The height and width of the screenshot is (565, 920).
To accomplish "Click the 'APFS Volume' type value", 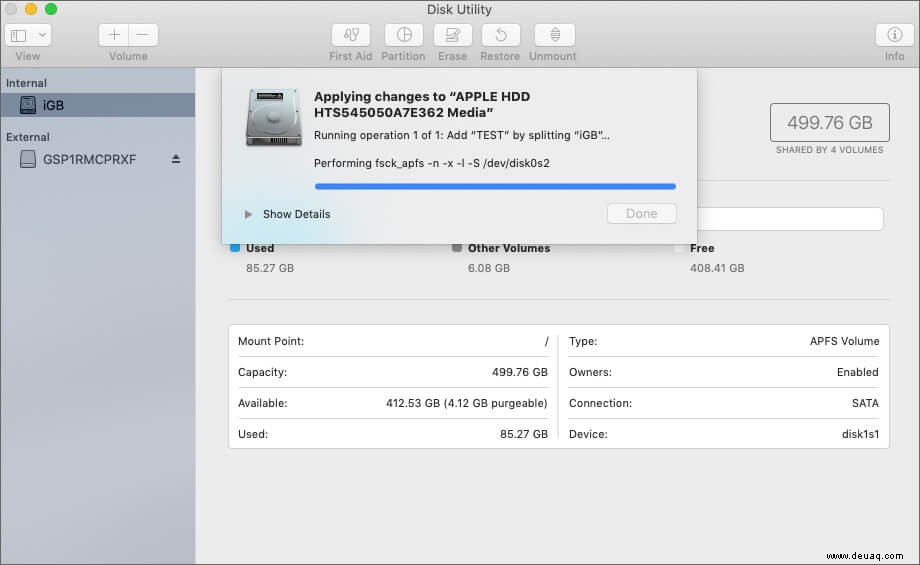I will point(844,341).
